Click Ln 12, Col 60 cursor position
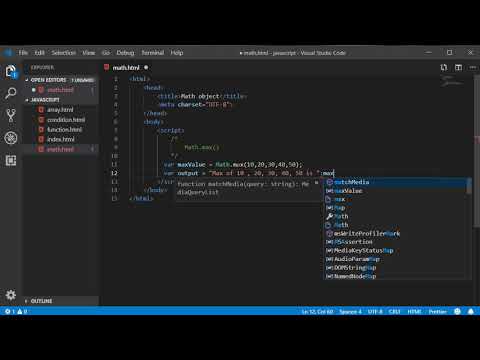The width and height of the screenshot is (480, 360). (317, 312)
